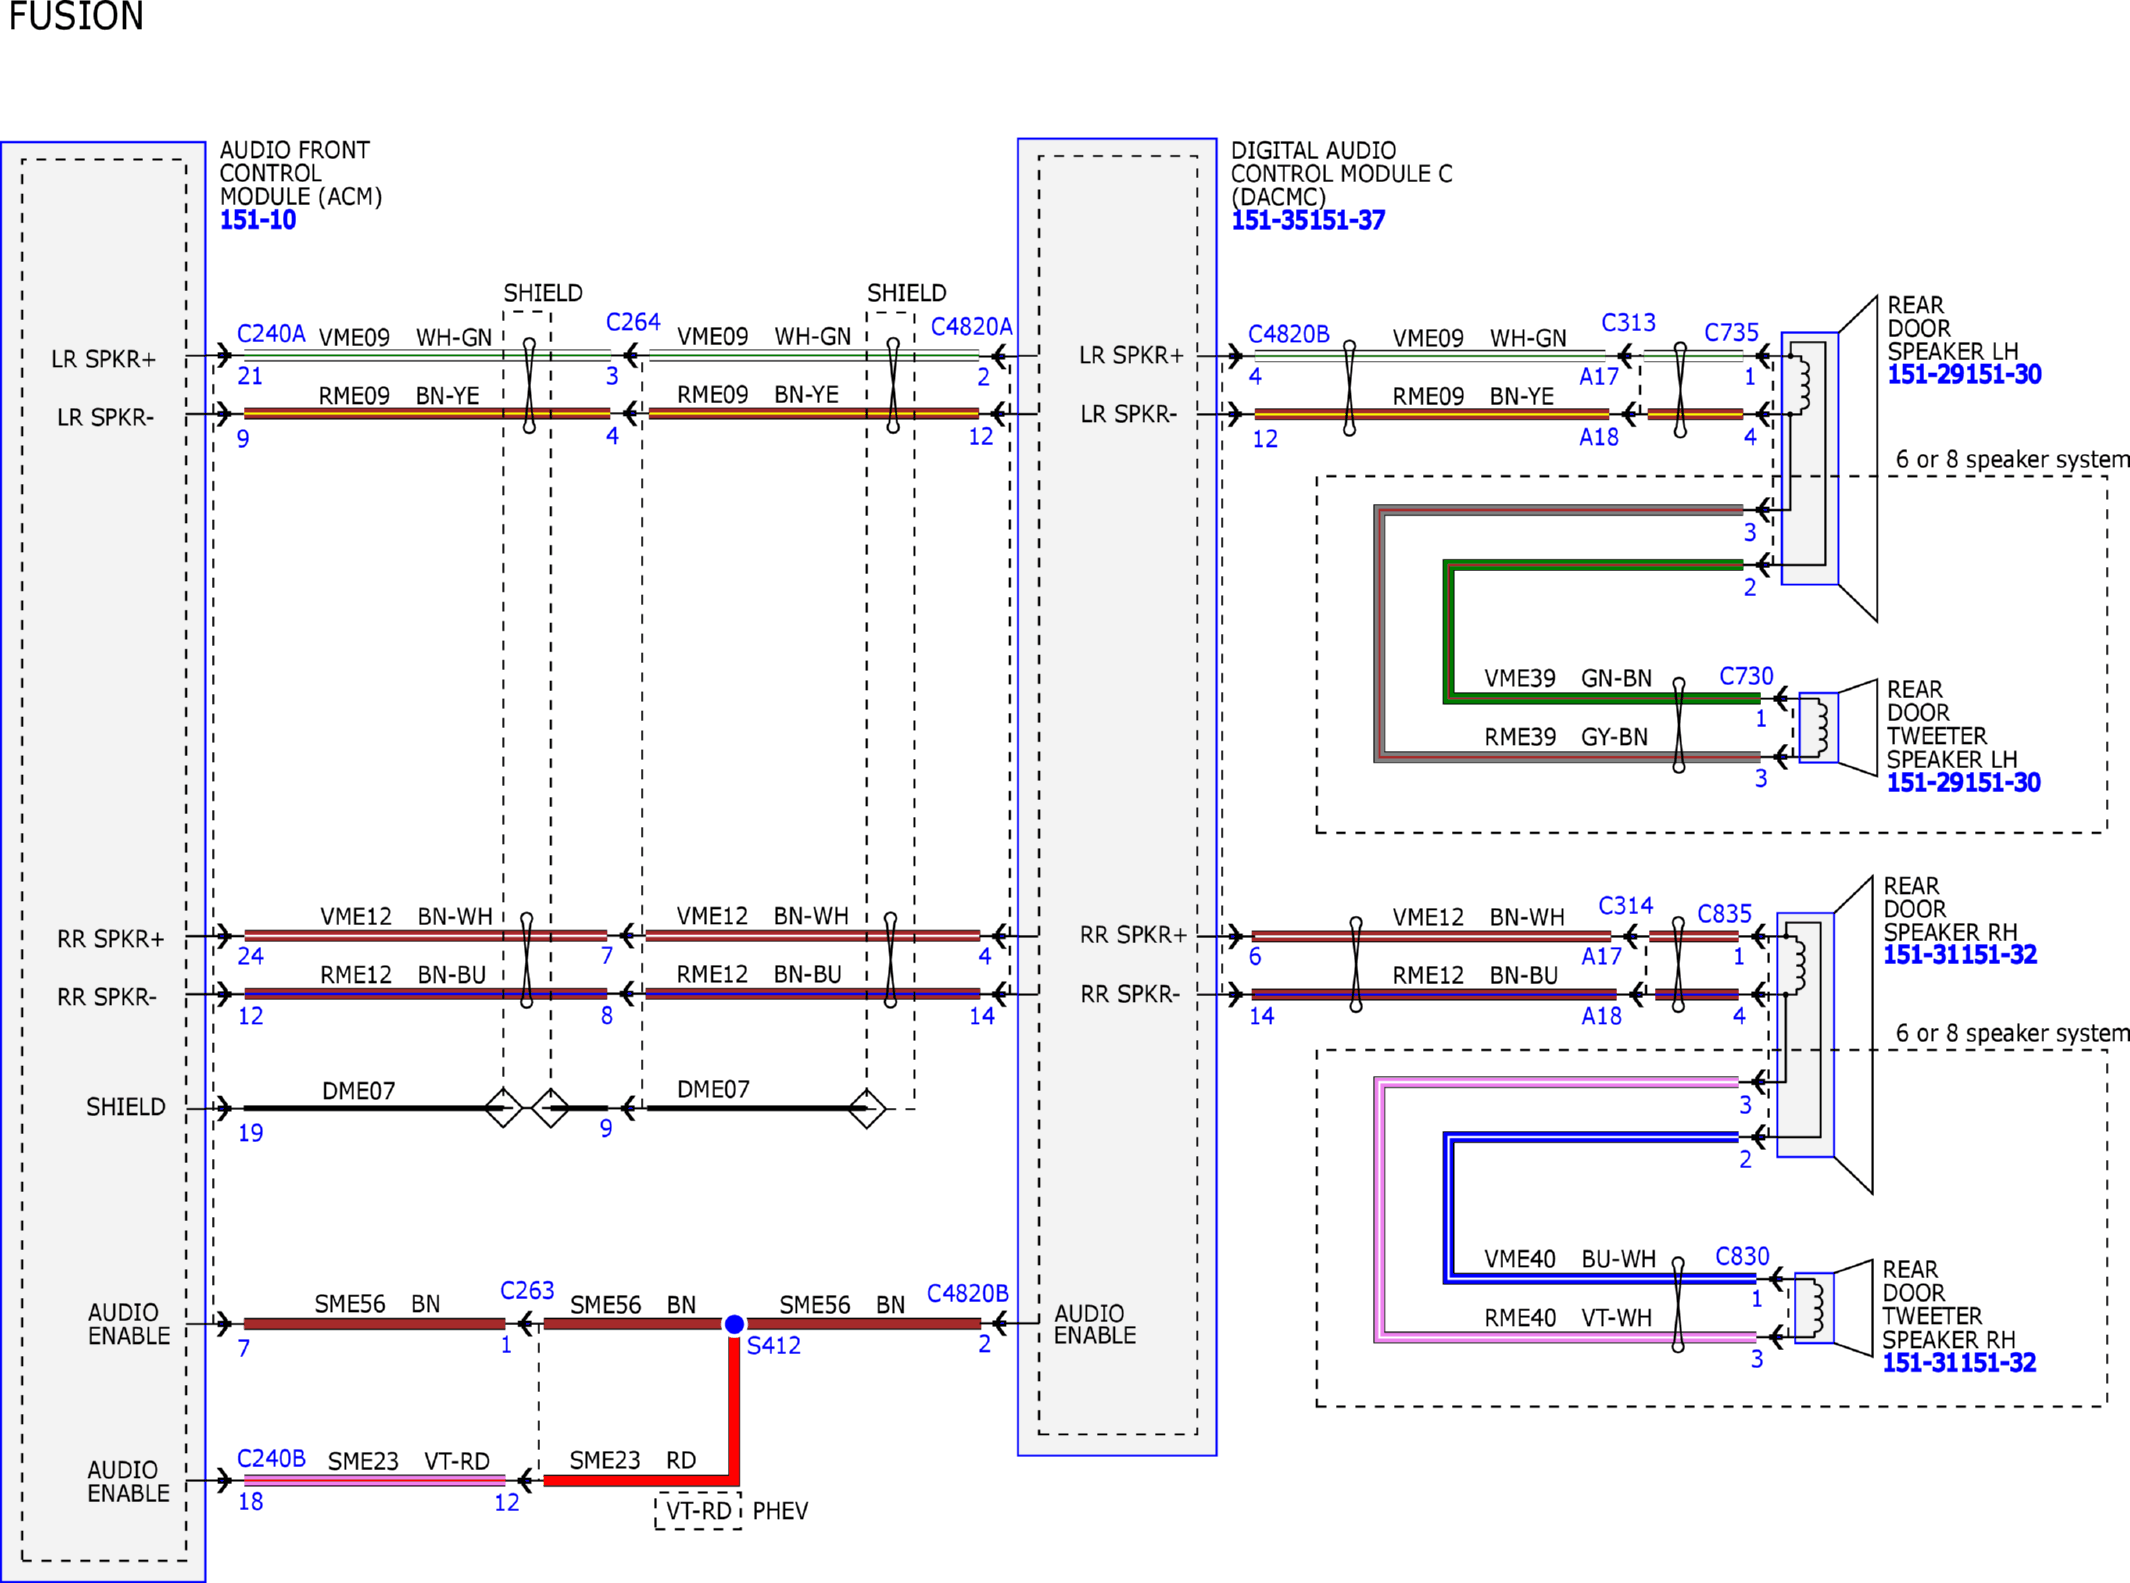Click the AUDIO FRONT CONTROL MODULE (ACM) label

pyautogui.click(x=301, y=173)
